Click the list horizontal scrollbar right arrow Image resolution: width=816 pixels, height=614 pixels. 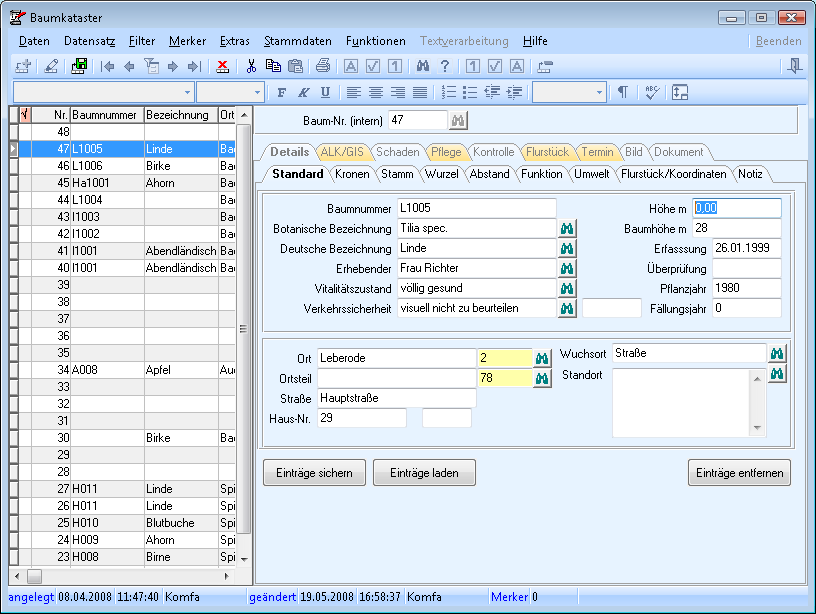[x=226, y=576]
